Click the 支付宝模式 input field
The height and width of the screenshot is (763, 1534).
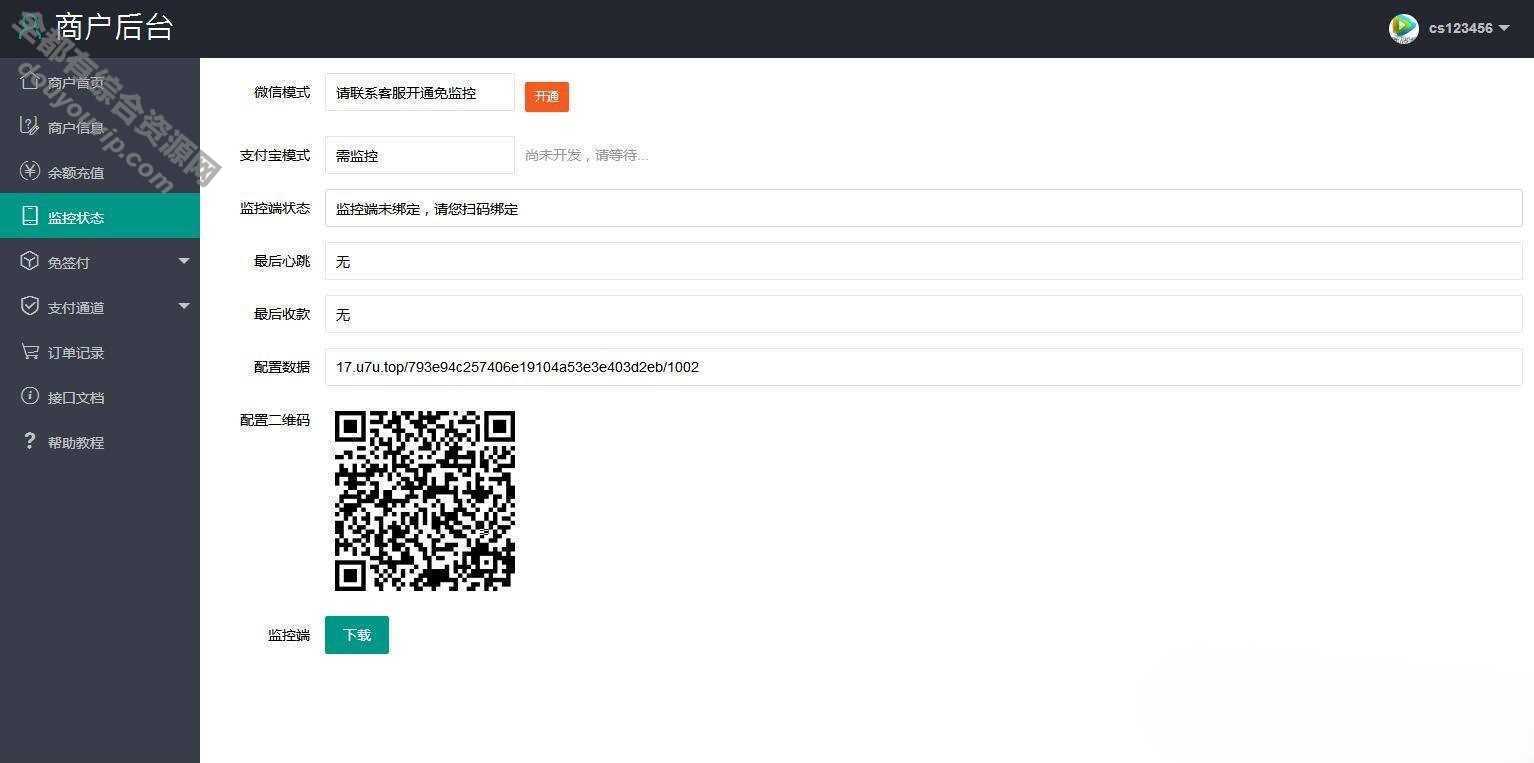coord(420,155)
